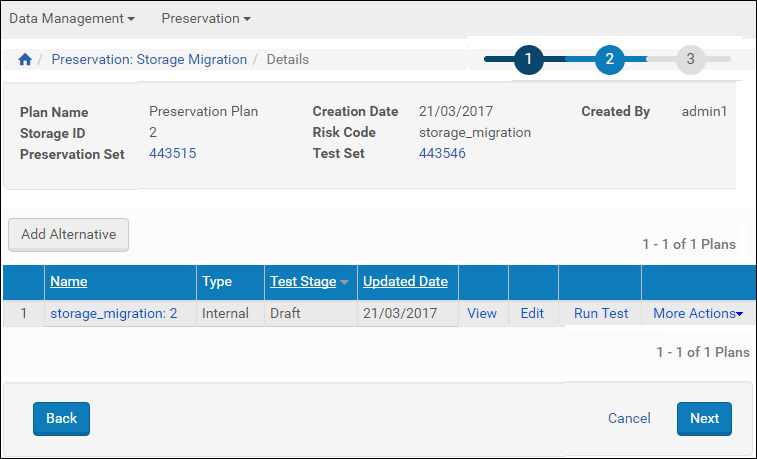Select step 2 in the wizard progress
Image resolution: width=757 pixels, height=459 pixels.
coord(609,59)
